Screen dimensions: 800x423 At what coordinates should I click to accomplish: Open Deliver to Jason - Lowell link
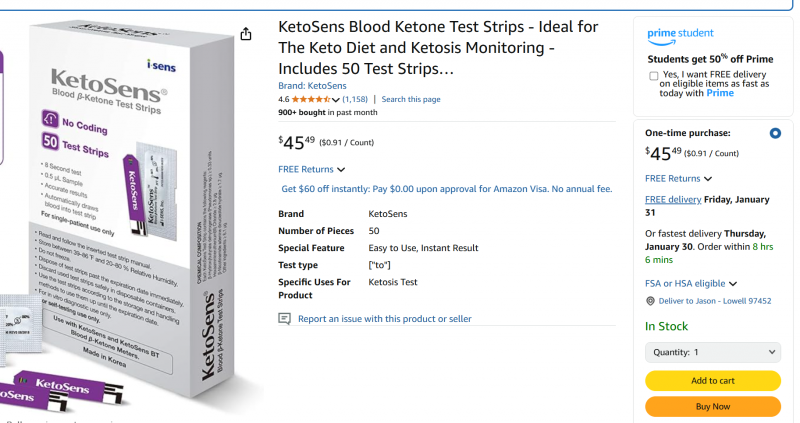(x=714, y=300)
